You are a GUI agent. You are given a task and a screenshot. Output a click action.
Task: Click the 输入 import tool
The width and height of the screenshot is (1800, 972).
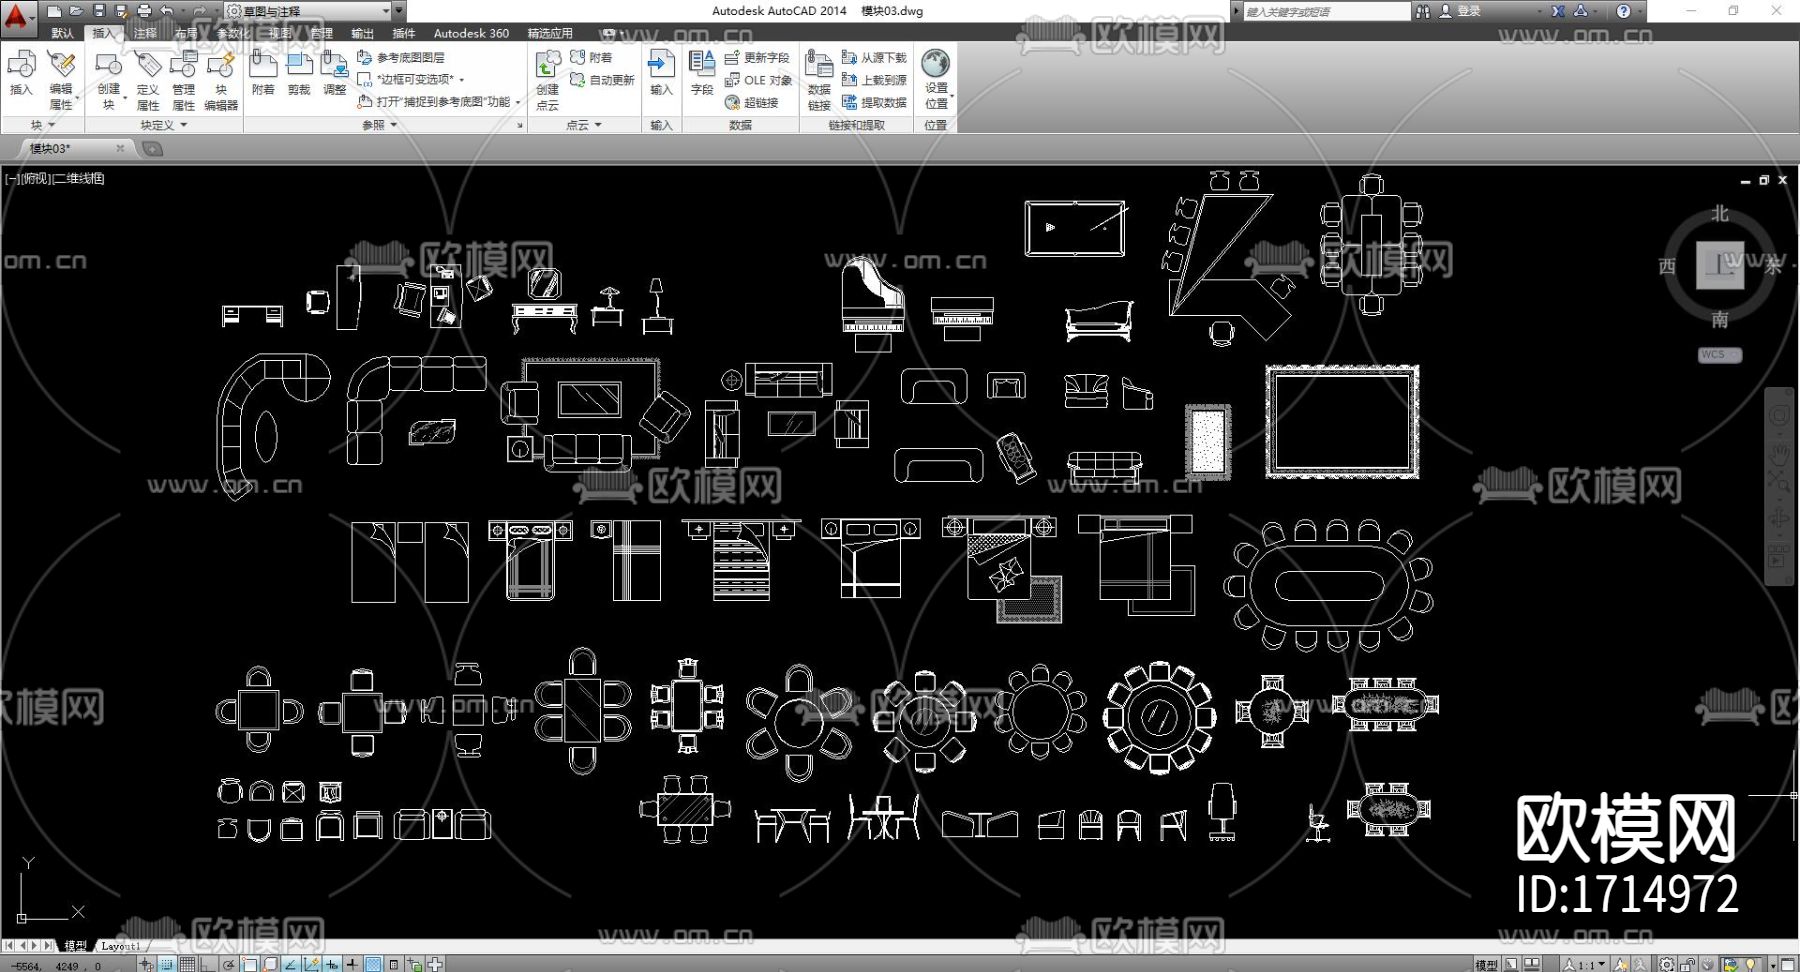coord(661,73)
